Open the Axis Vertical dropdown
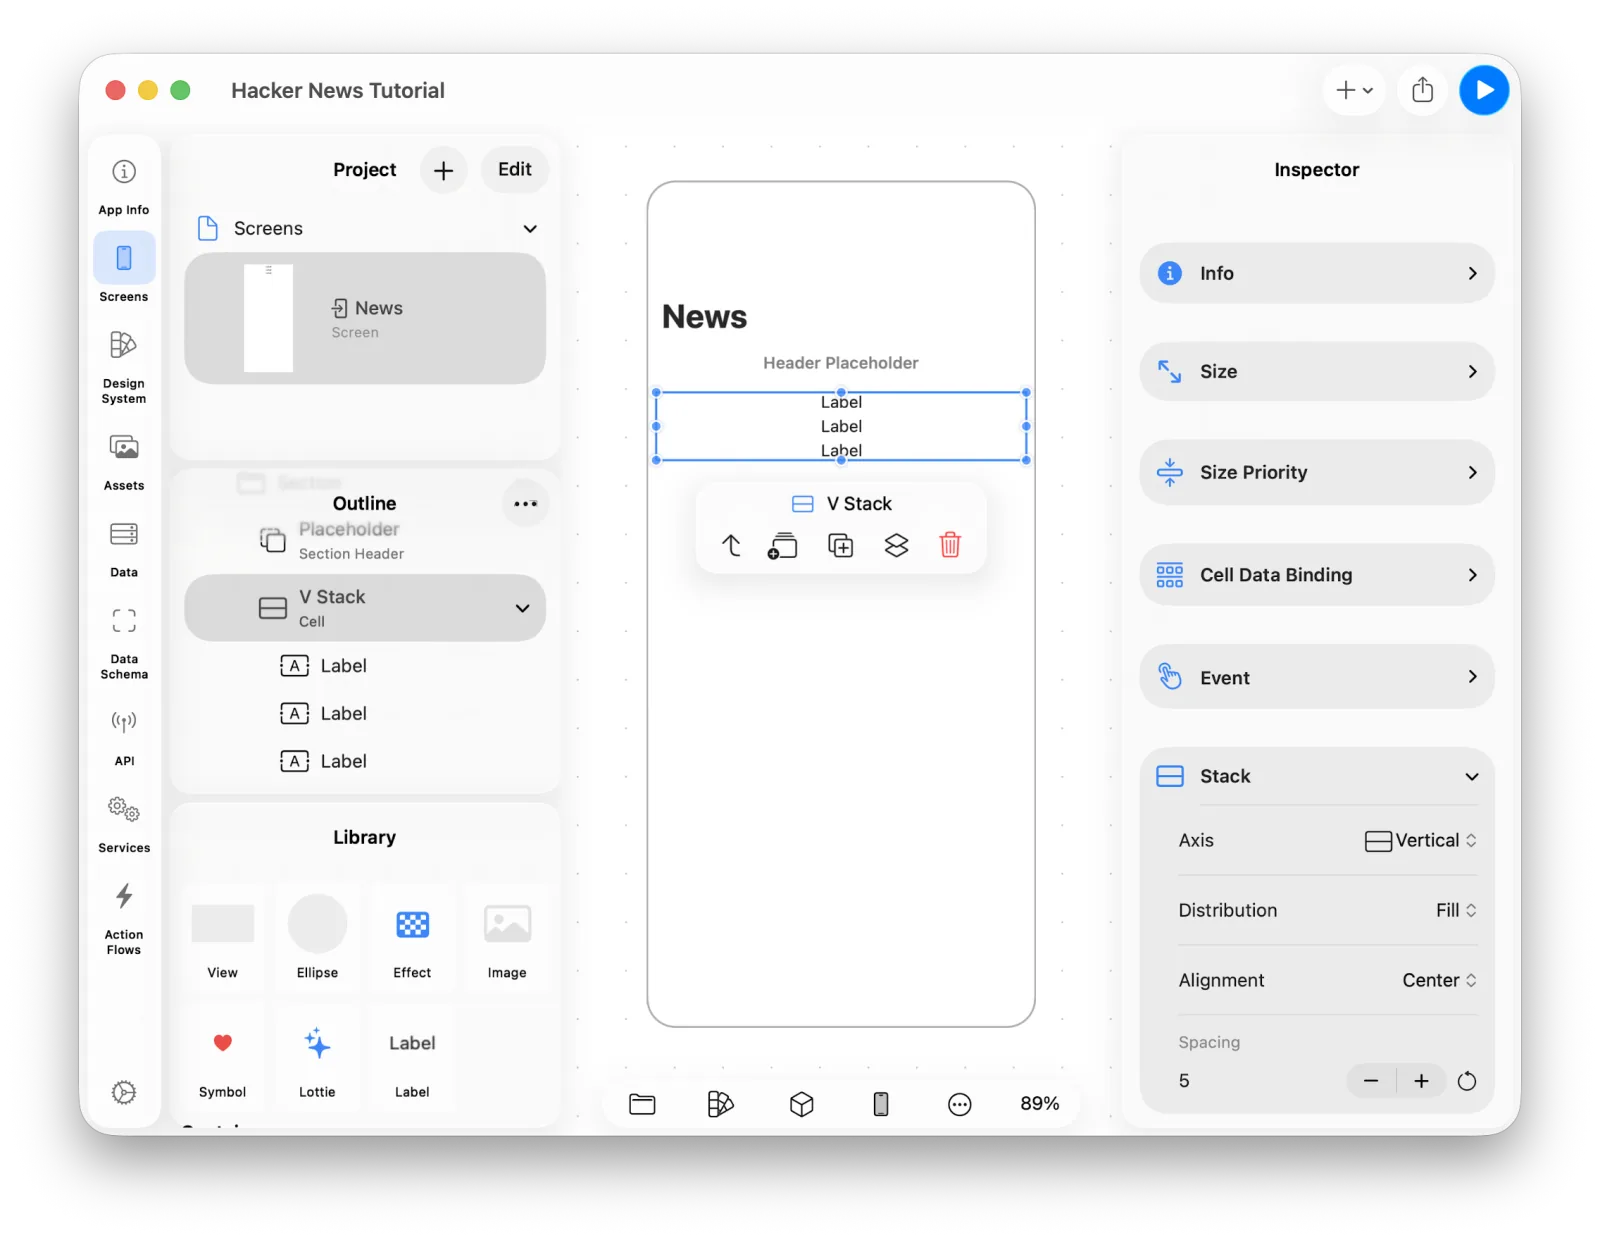 [1420, 841]
